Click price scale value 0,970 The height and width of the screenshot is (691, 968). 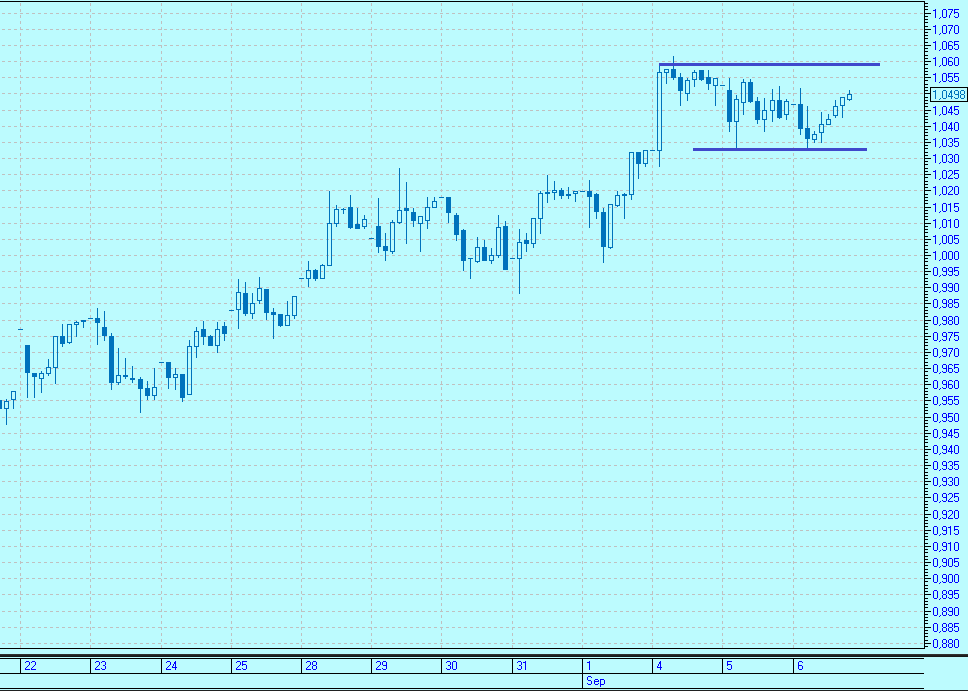click(x=946, y=353)
